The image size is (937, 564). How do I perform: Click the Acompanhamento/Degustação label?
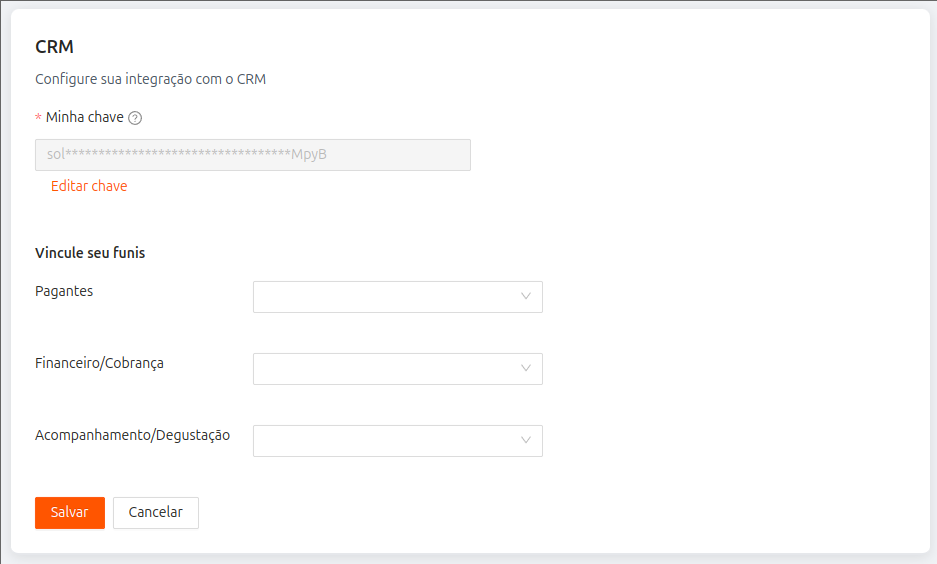click(132, 435)
